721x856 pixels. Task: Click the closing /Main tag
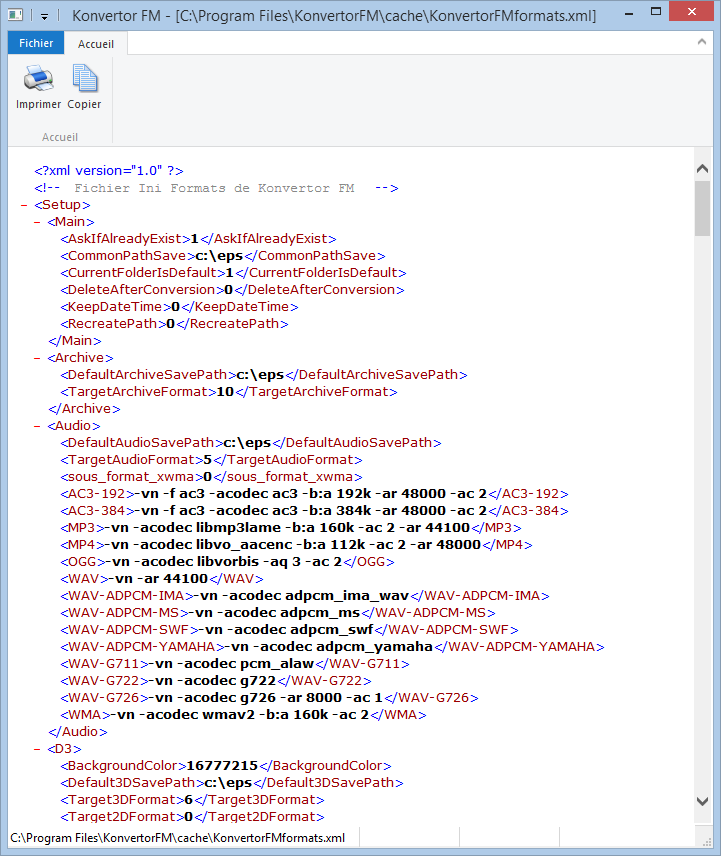click(75, 341)
